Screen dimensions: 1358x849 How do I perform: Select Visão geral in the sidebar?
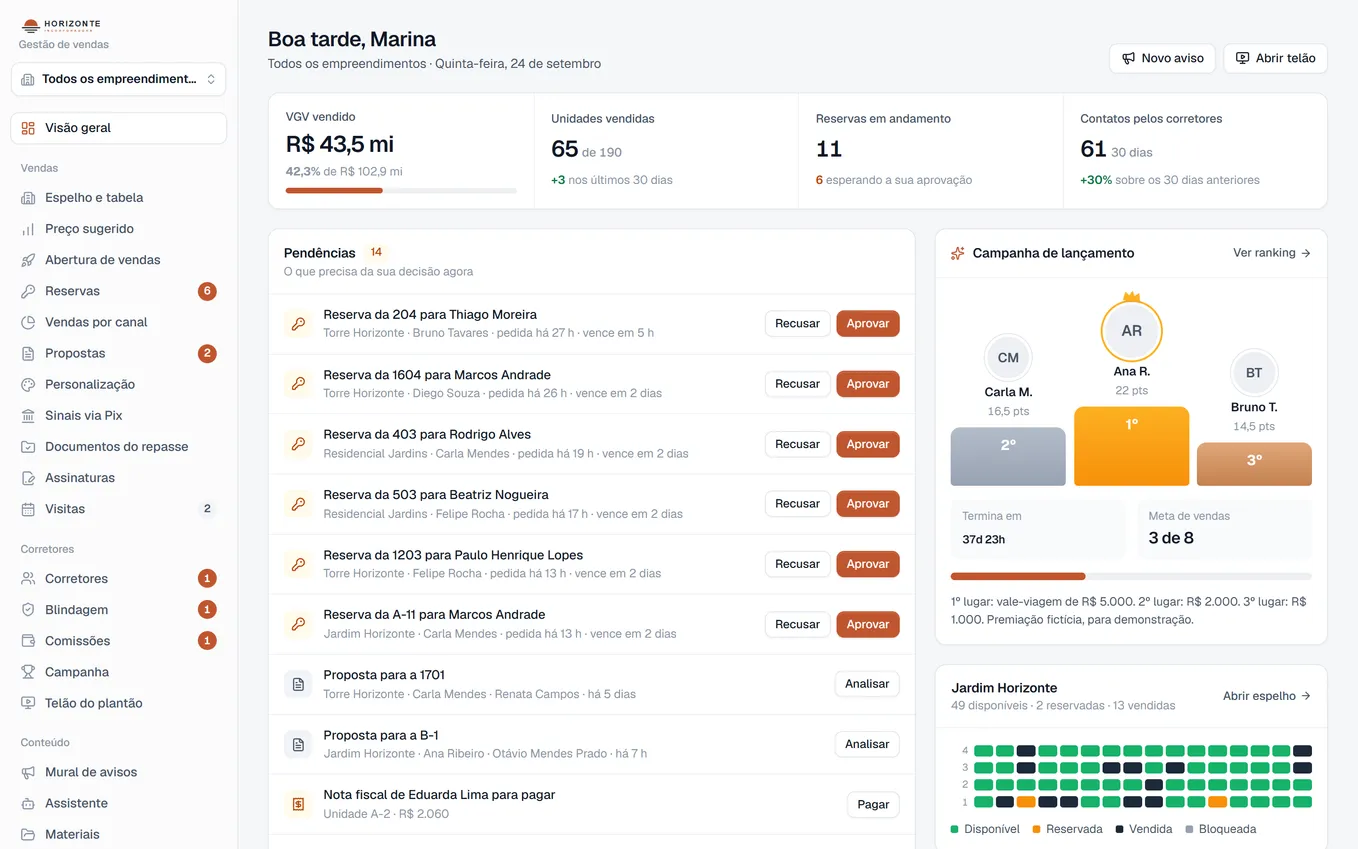pyautogui.click(x=118, y=128)
